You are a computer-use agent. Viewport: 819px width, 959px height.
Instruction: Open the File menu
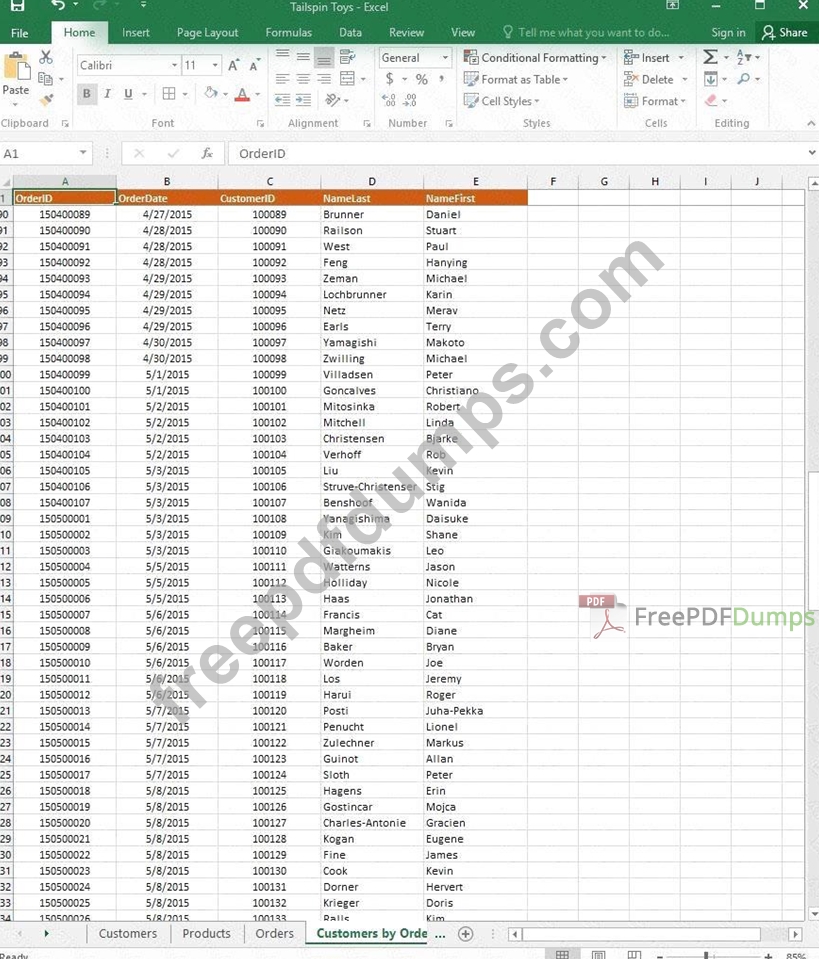[20, 32]
